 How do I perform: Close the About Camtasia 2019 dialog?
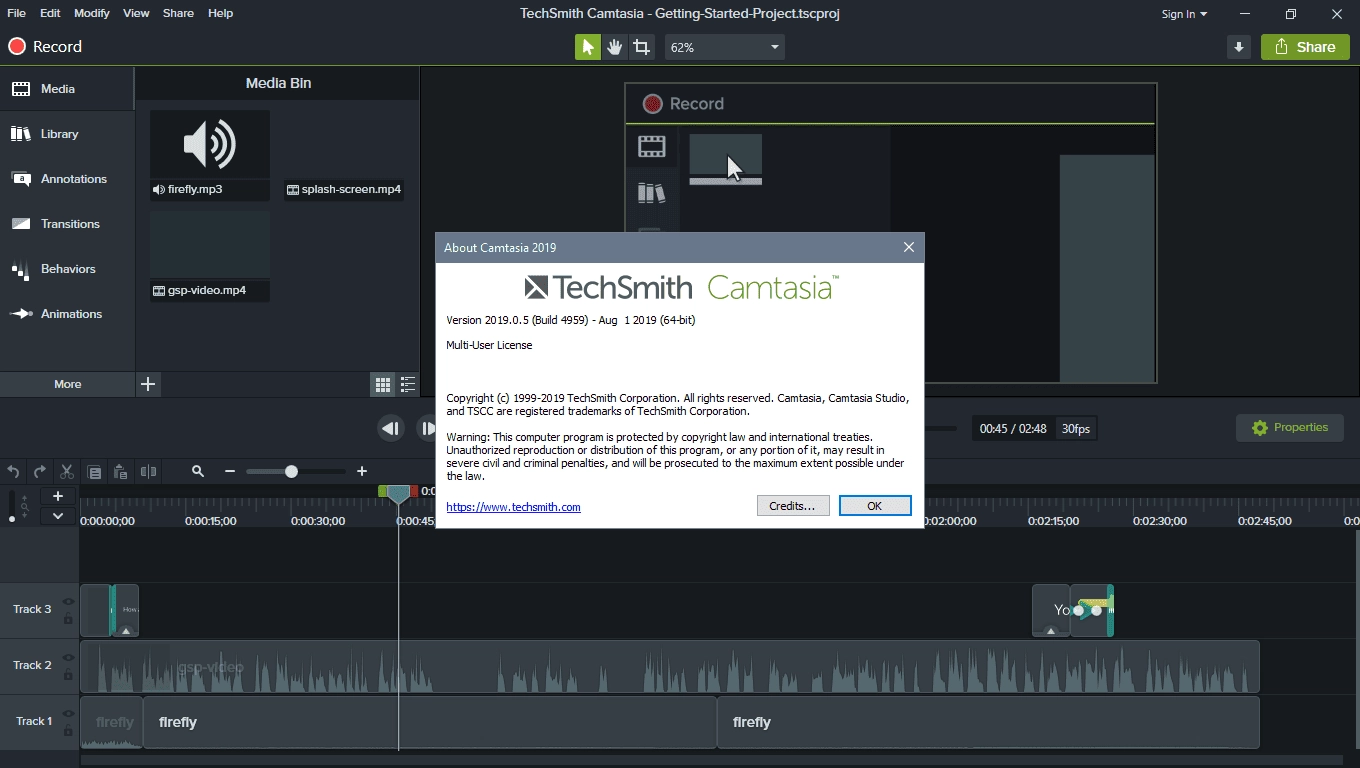tap(908, 247)
